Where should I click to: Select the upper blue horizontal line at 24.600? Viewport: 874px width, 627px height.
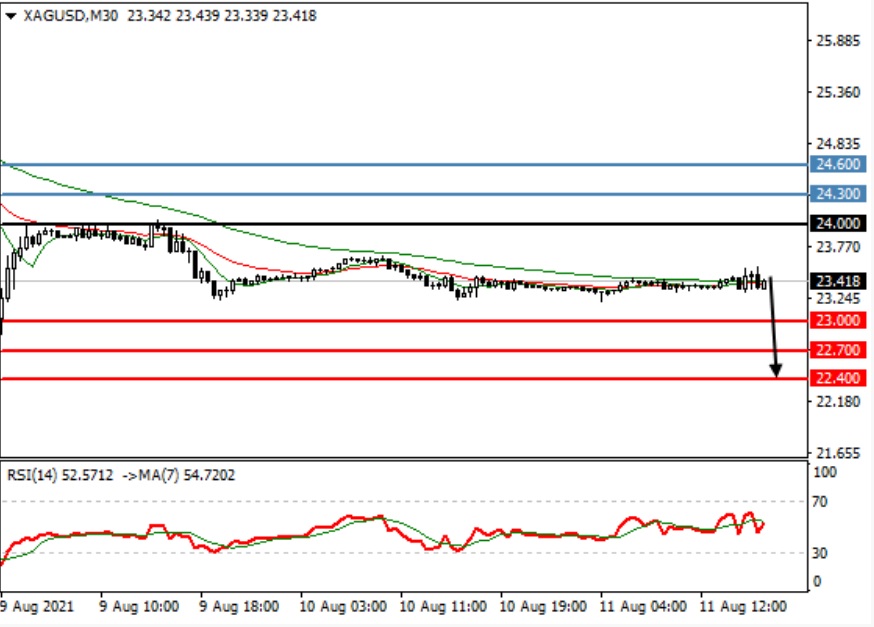click(404, 164)
